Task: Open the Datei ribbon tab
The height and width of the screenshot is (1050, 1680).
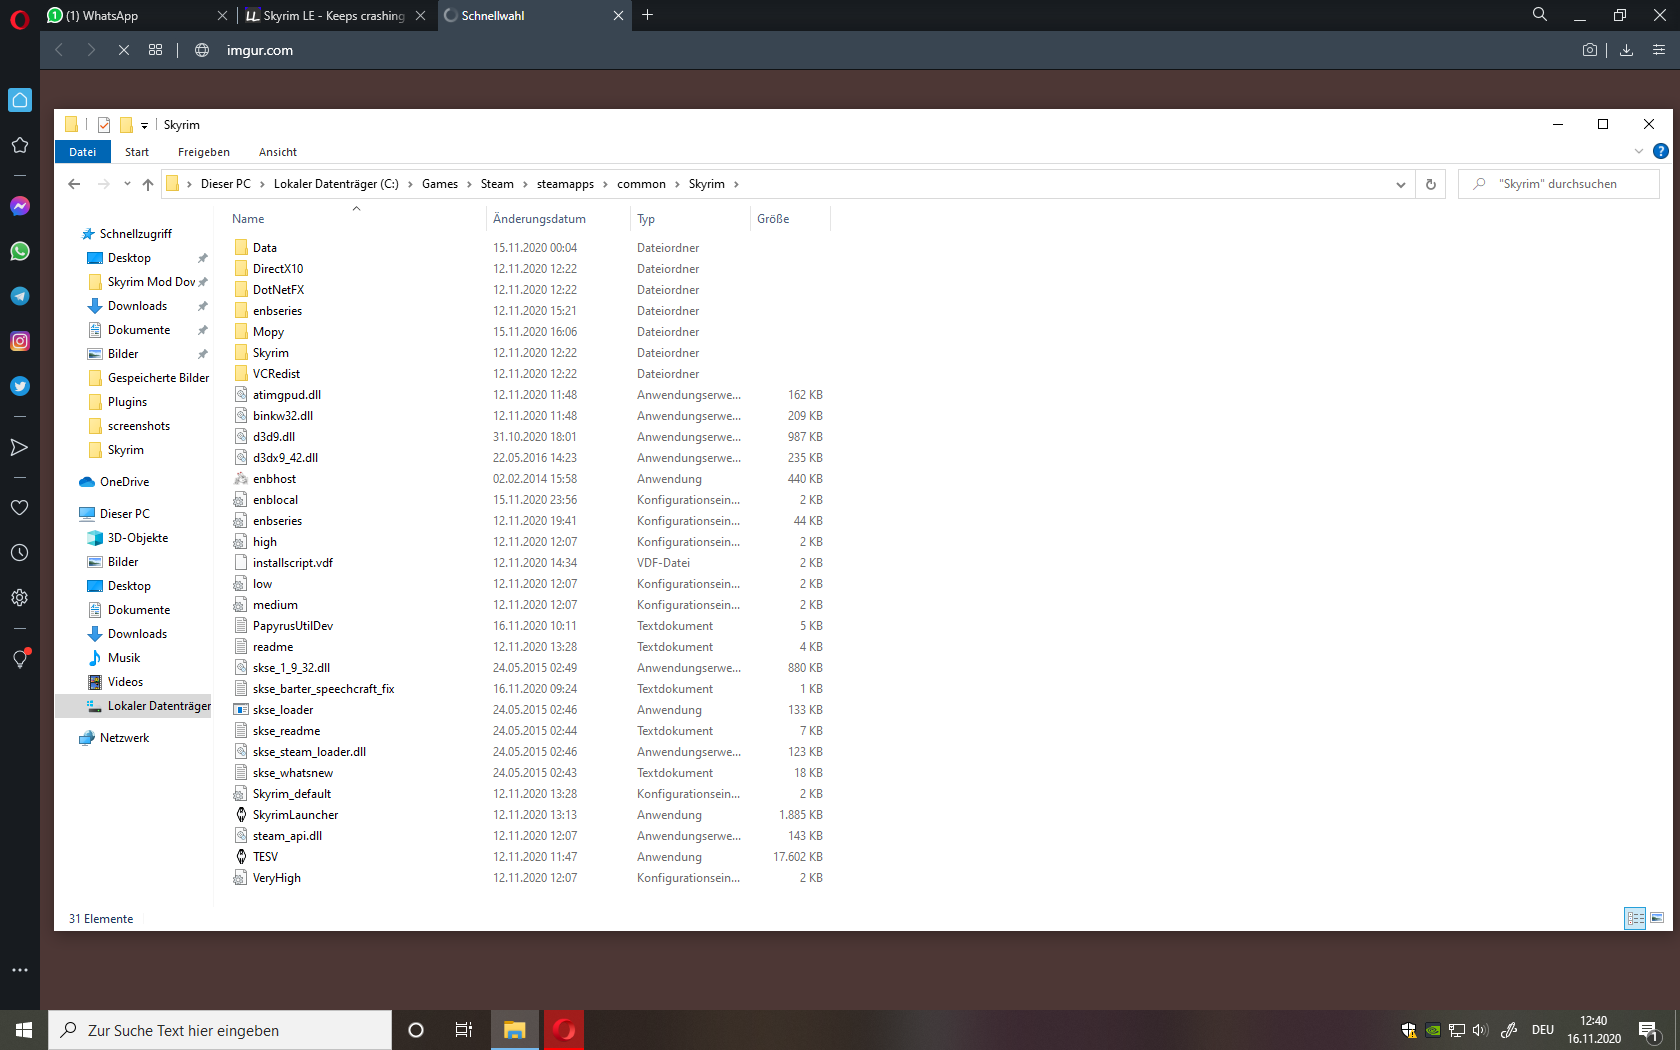Action: point(83,152)
